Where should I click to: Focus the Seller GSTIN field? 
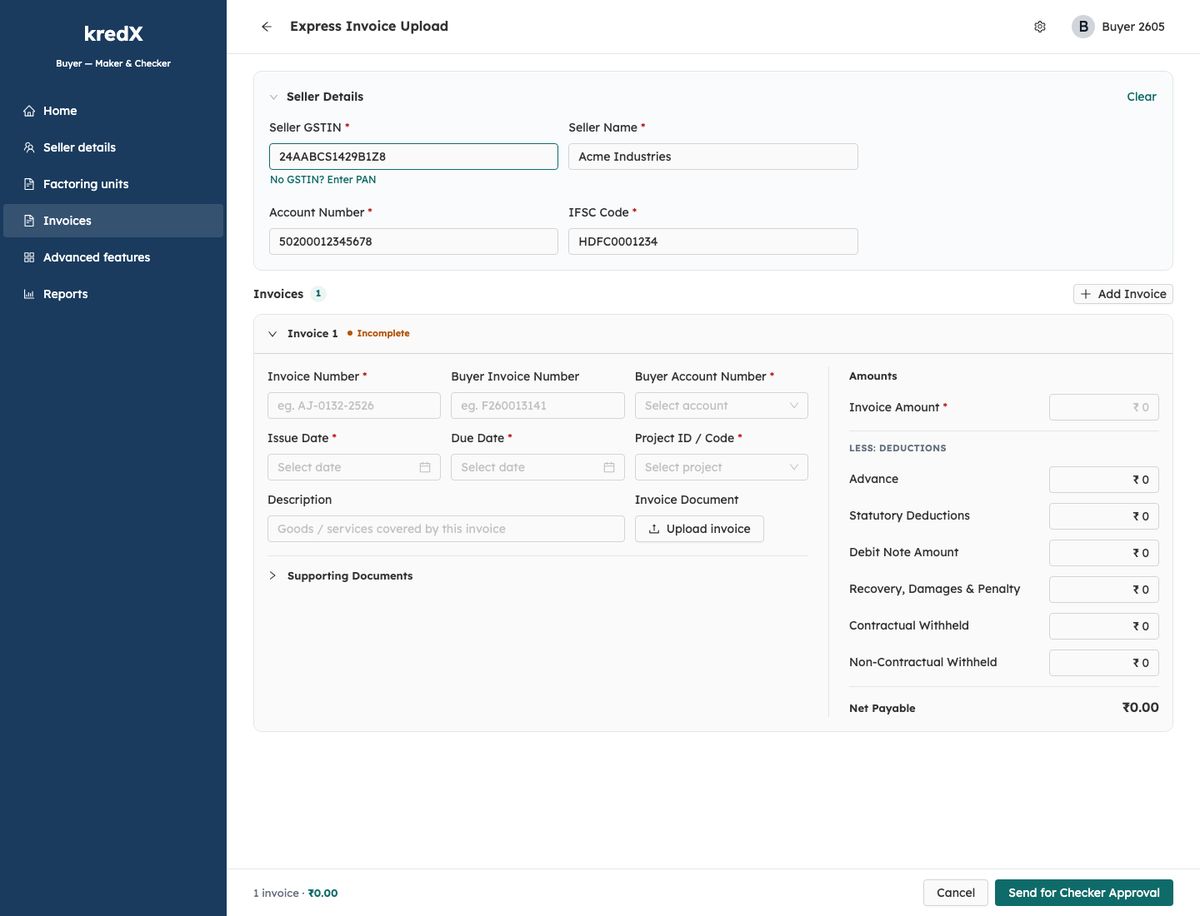[x=413, y=157]
